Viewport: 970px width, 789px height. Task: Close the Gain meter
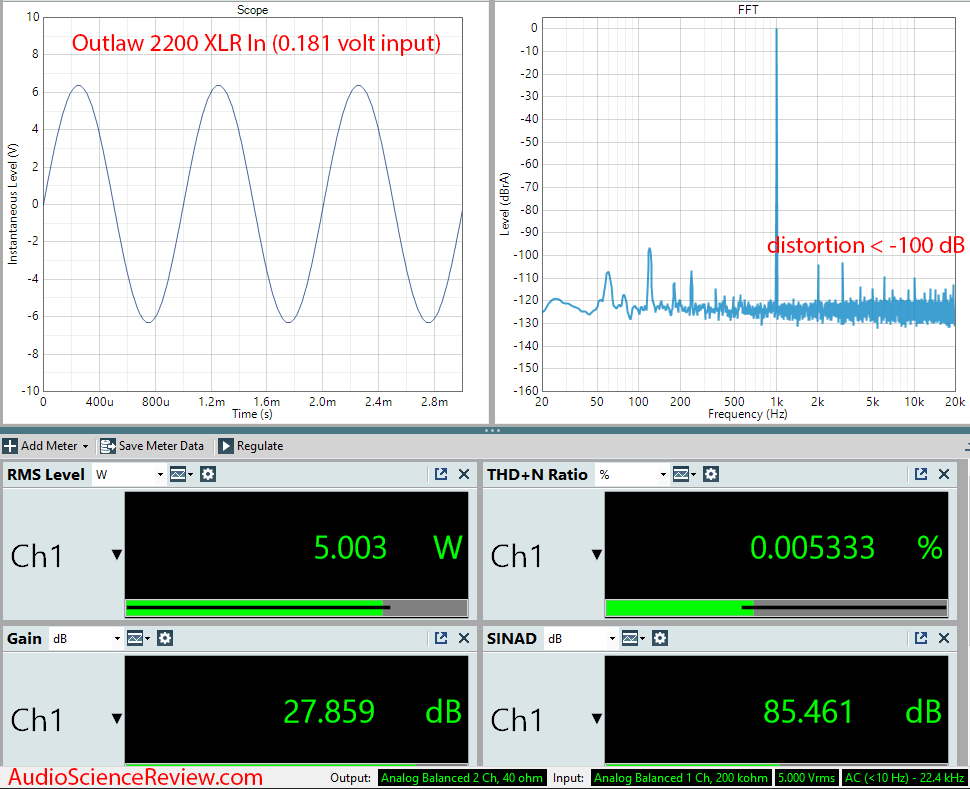pyautogui.click(x=464, y=638)
